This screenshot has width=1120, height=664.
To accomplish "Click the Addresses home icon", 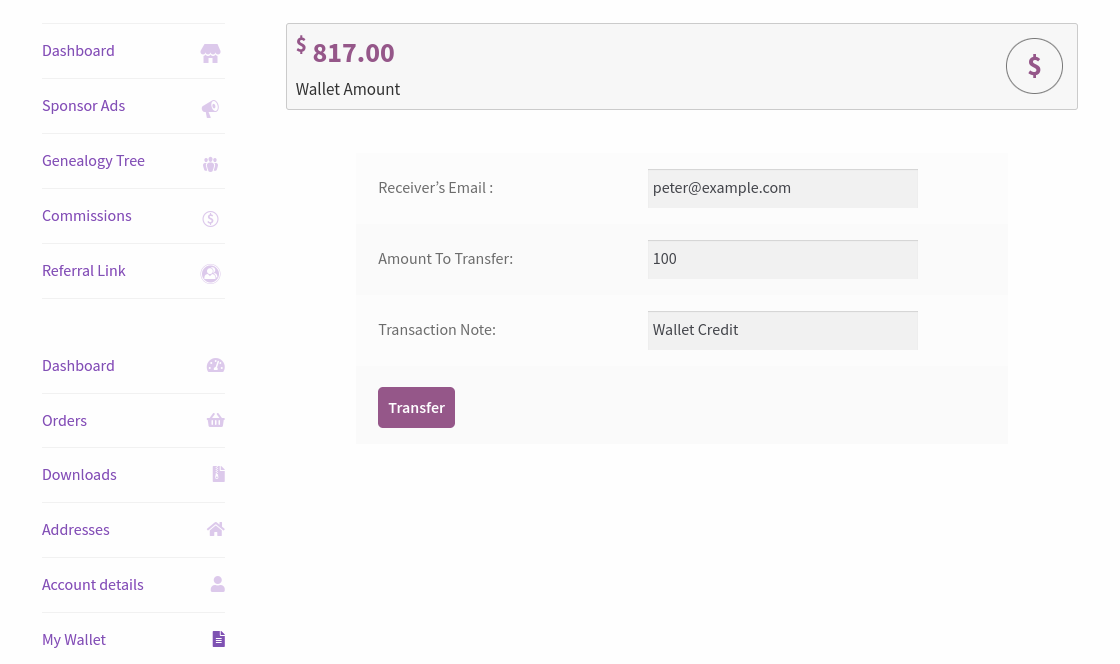I will (215, 529).
